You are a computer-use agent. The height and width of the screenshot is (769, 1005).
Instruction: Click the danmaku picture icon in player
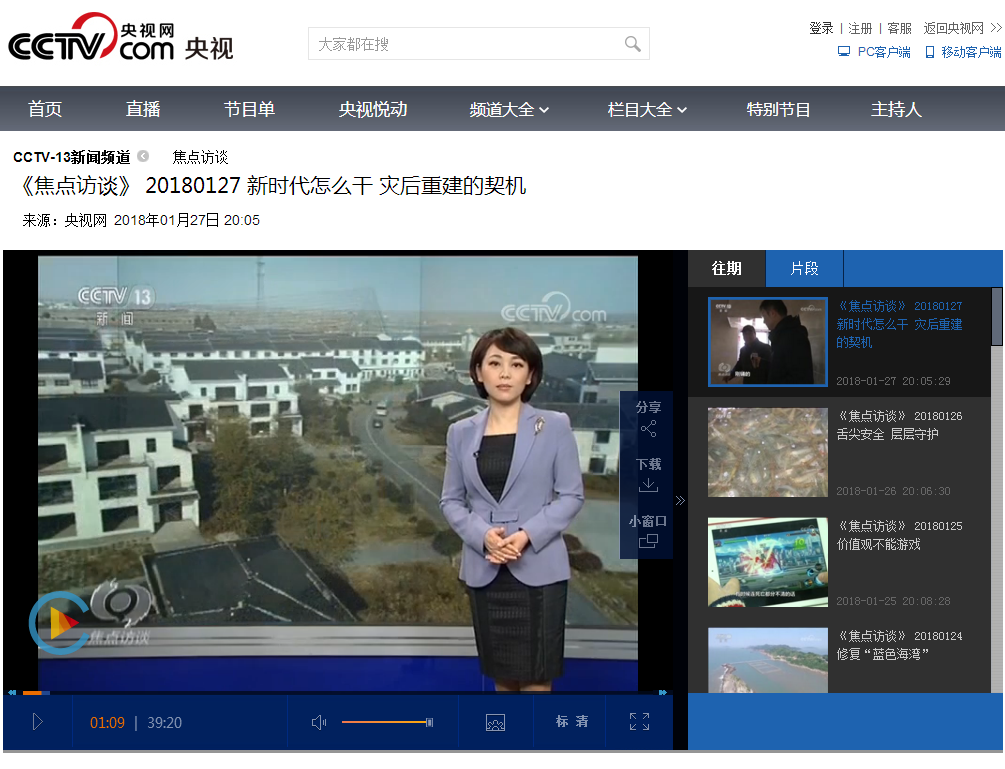pyautogui.click(x=495, y=722)
